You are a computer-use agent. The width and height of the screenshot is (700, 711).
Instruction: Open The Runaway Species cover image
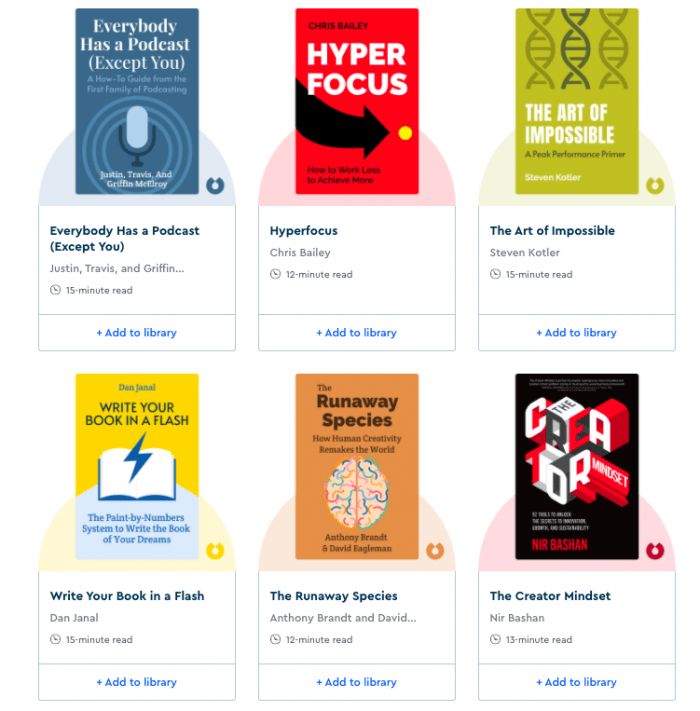[x=357, y=467]
